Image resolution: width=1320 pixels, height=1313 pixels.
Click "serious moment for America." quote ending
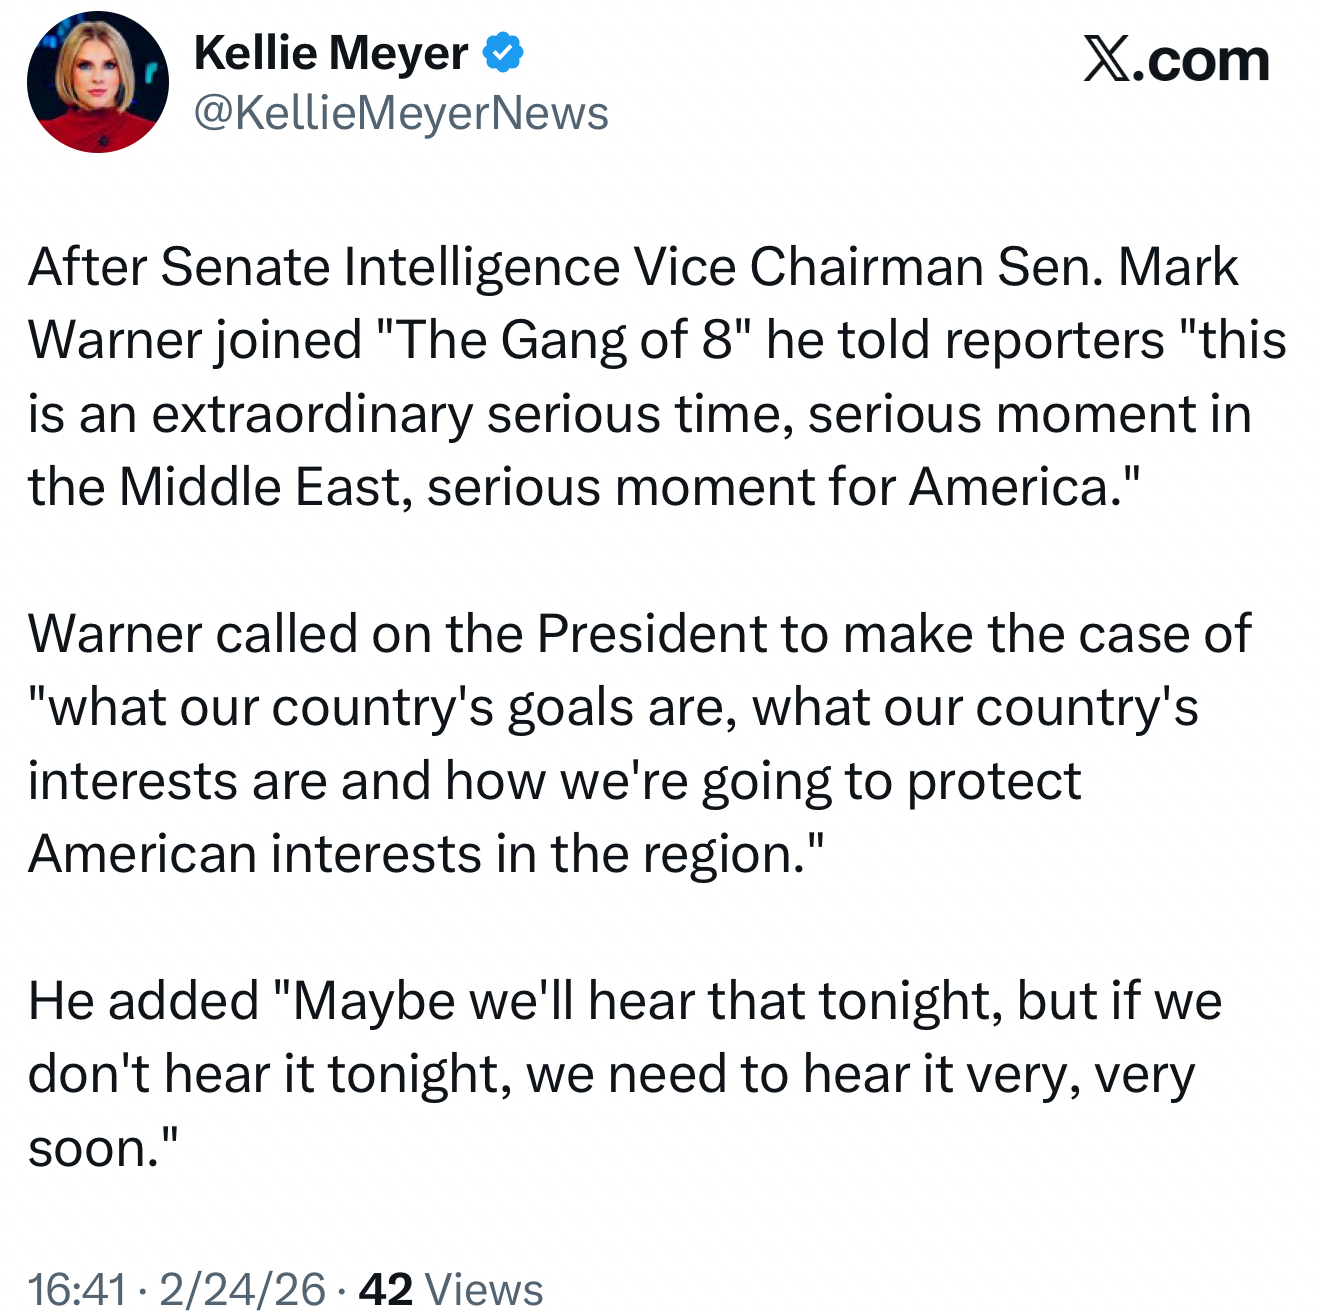pyautogui.click(x=783, y=487)
